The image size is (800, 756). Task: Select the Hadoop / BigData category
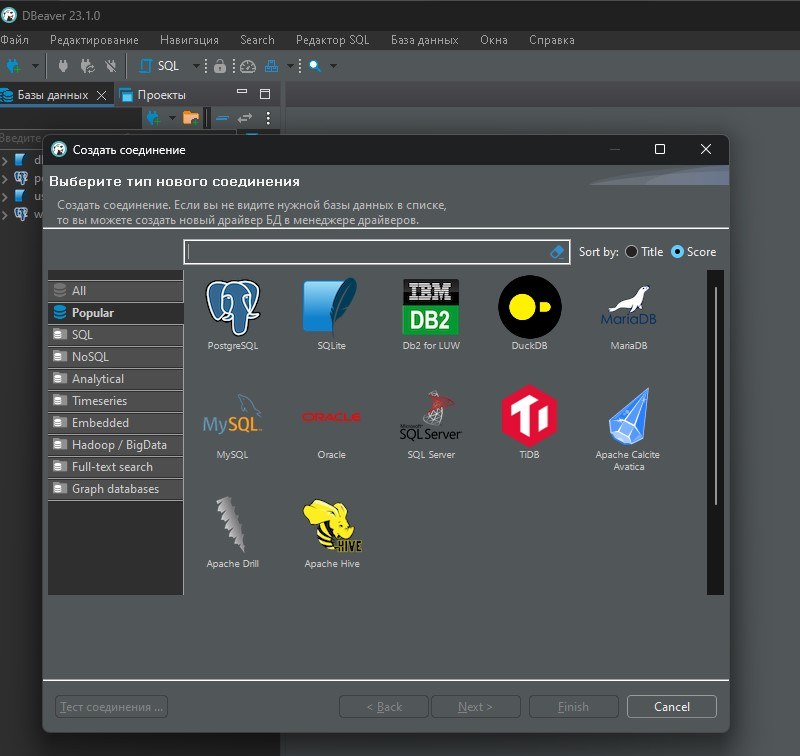(x=115, y=445)
